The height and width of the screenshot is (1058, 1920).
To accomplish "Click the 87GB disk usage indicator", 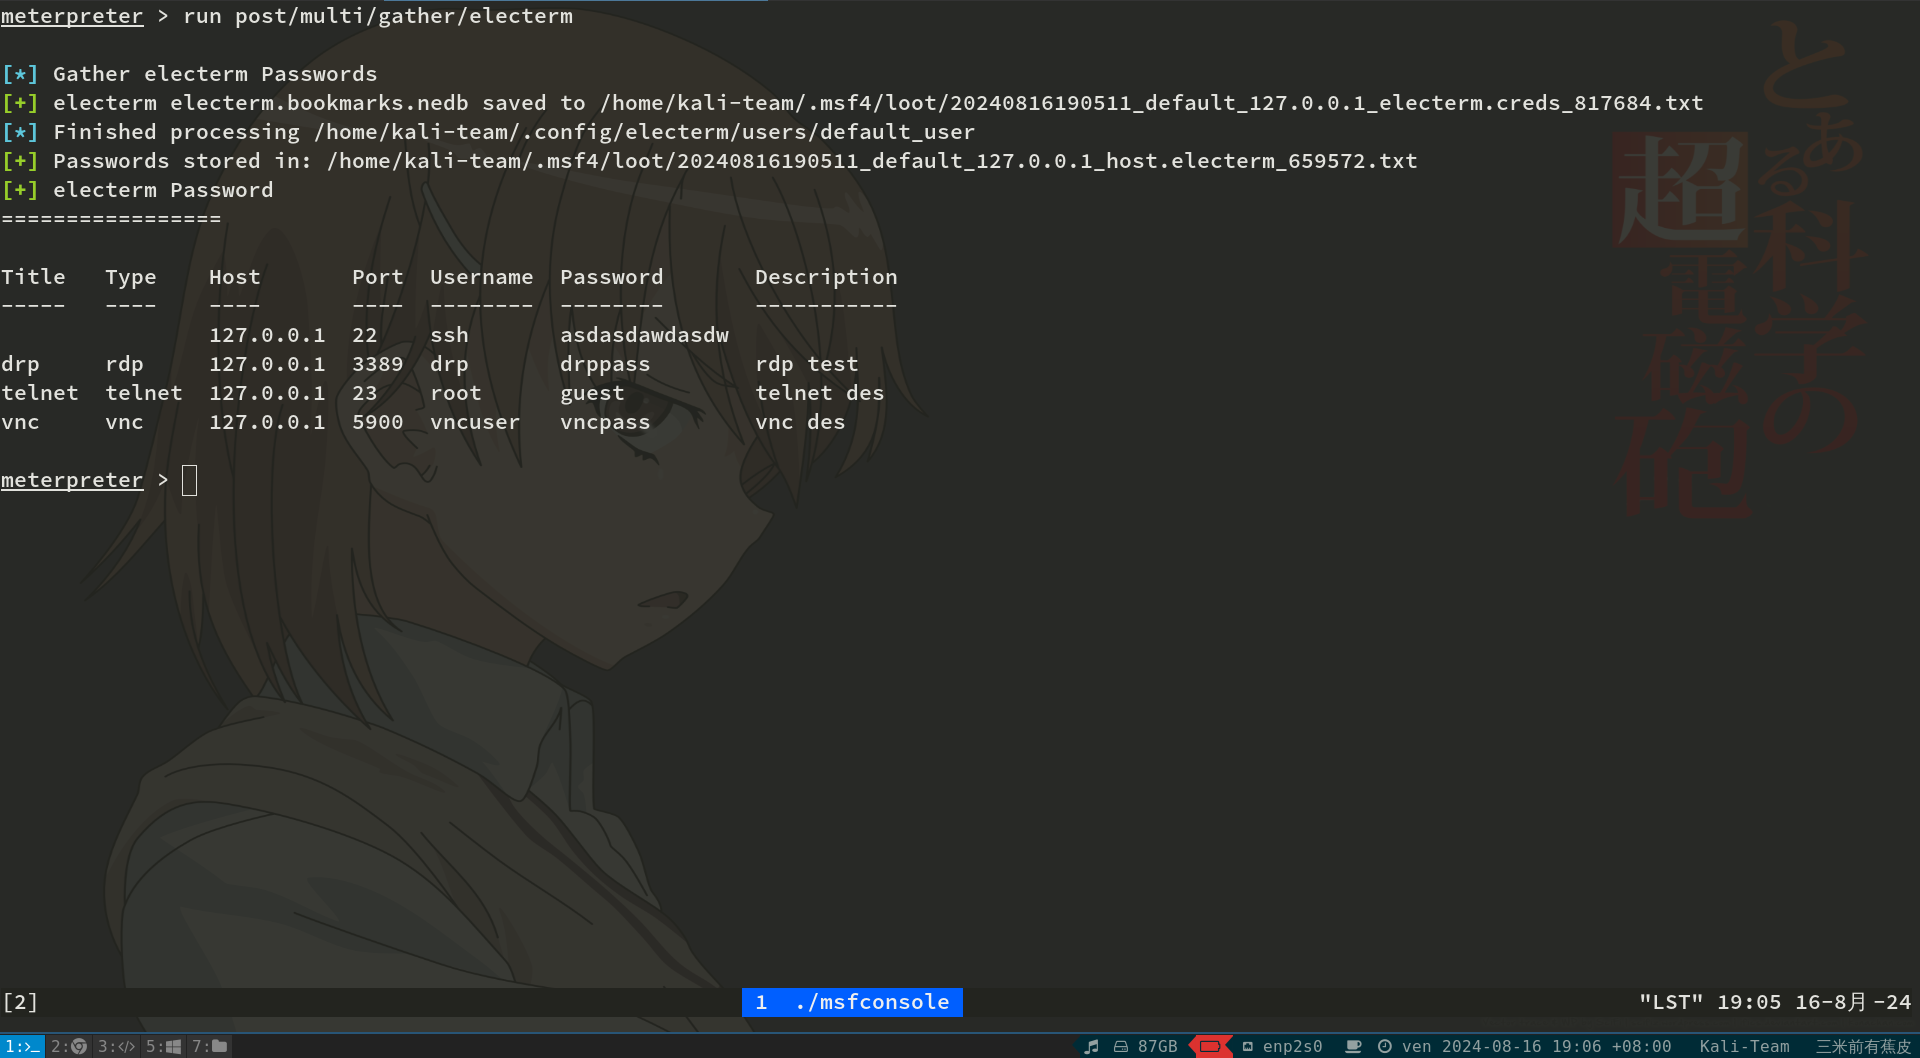I will (1146, 1046).
